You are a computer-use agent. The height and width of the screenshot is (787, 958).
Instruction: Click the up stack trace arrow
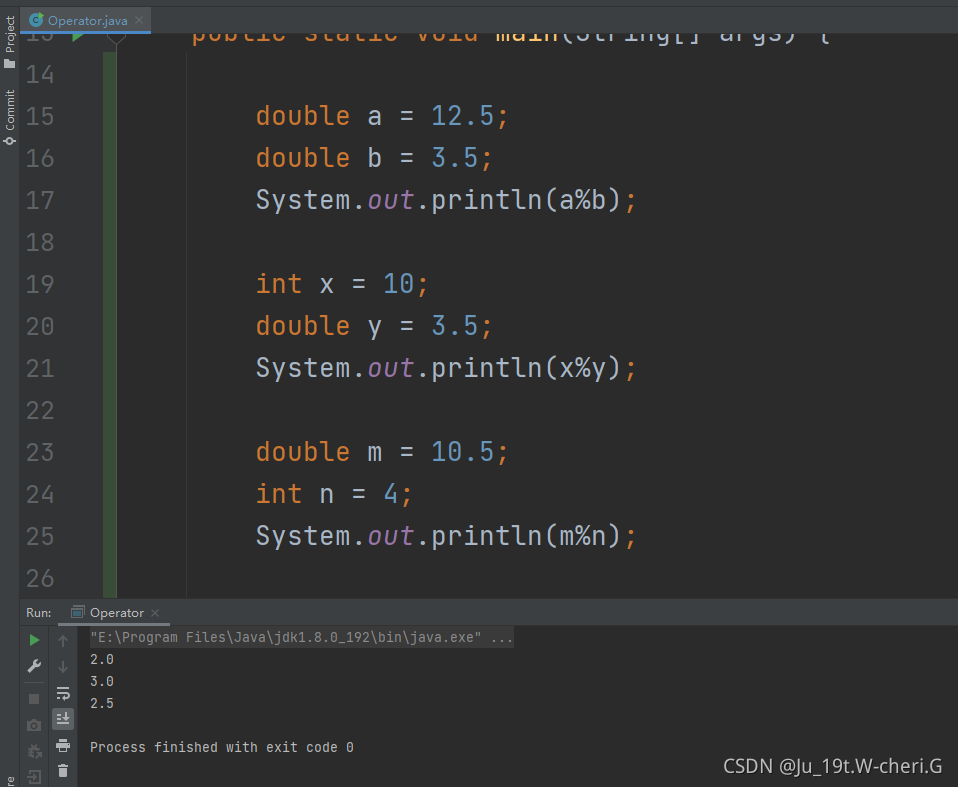(63, 640)
